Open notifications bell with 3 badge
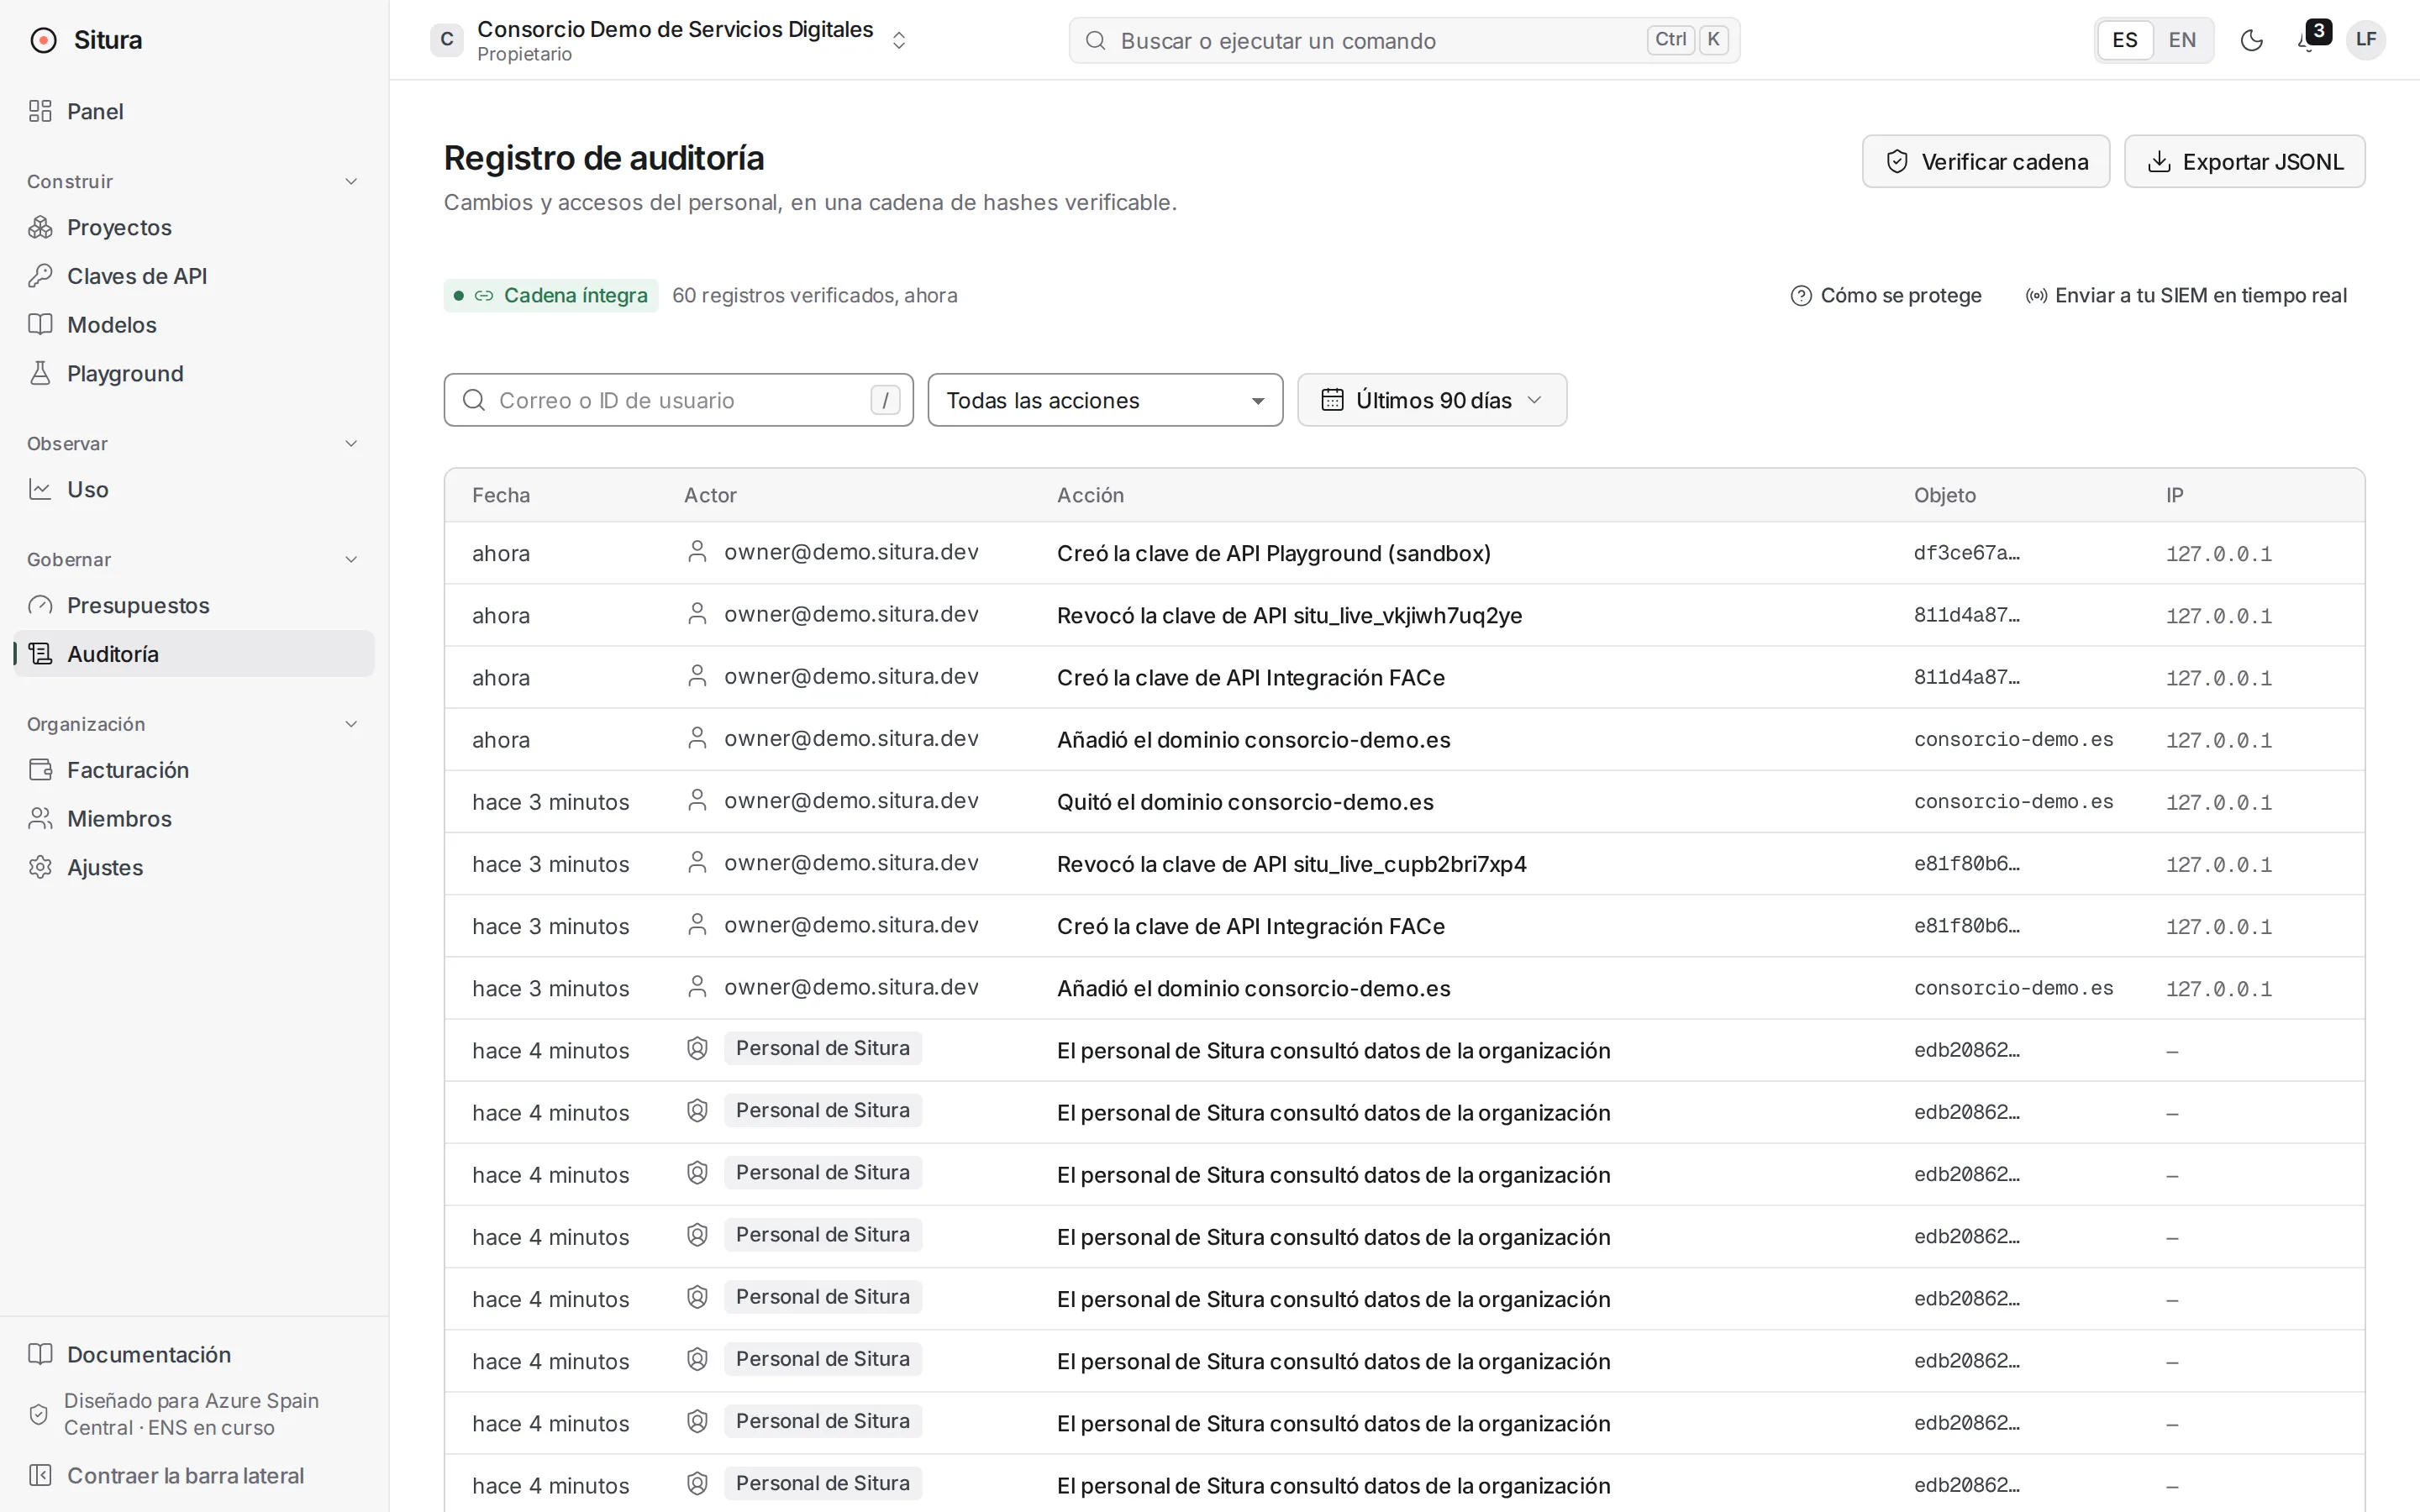The image size is (2420, 1512). tap(2310, 39)
